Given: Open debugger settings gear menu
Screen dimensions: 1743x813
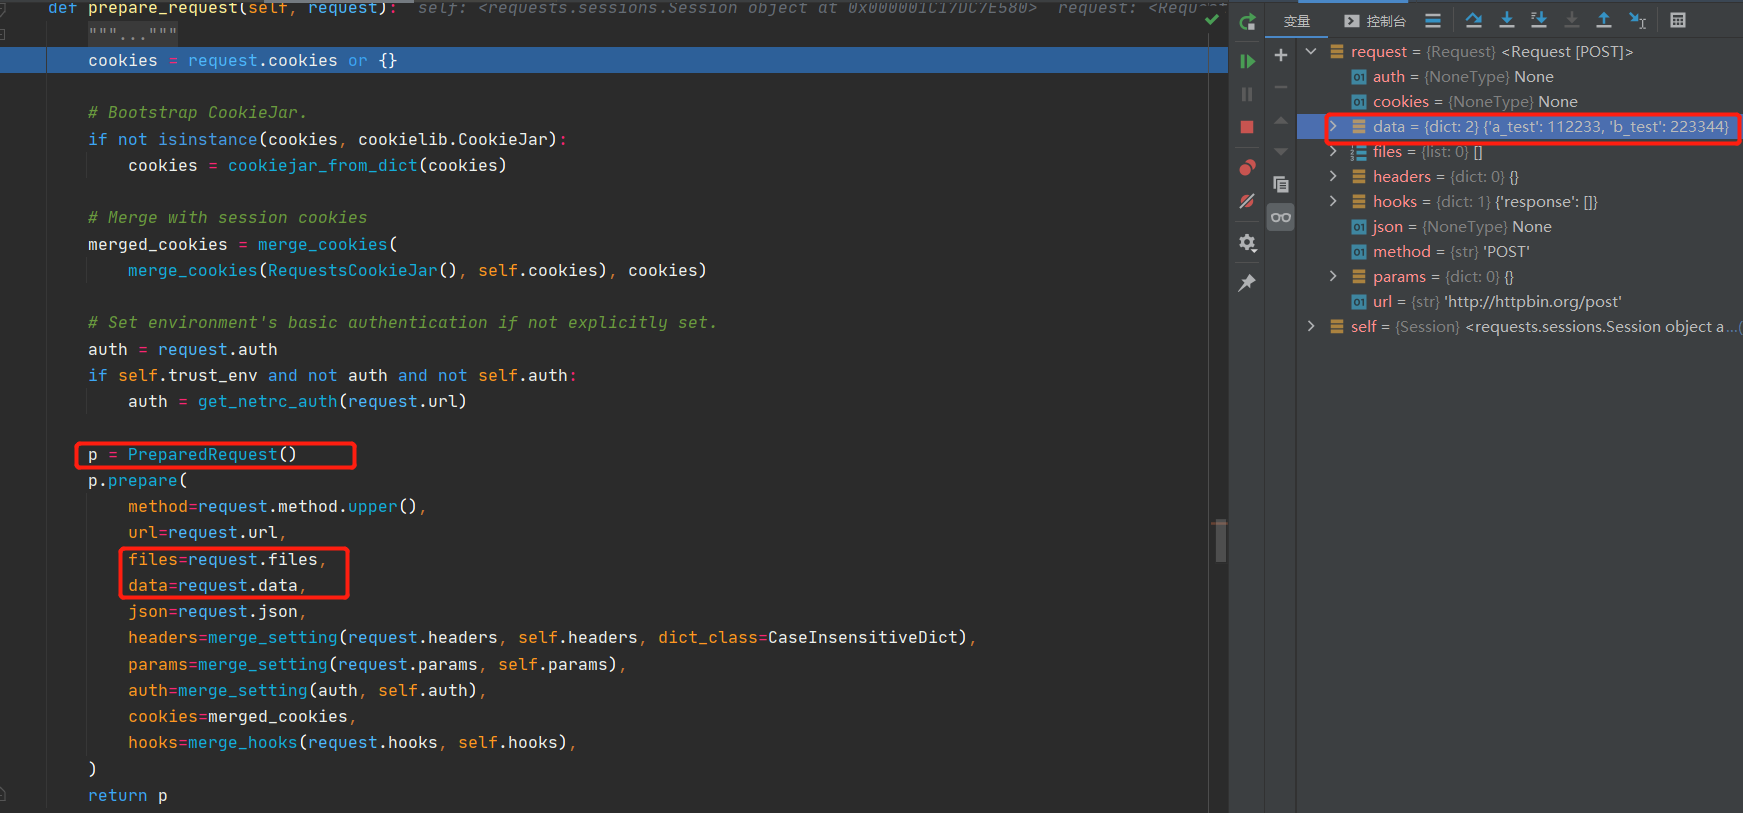Looking at the screenshot, I should point(1247,243).
